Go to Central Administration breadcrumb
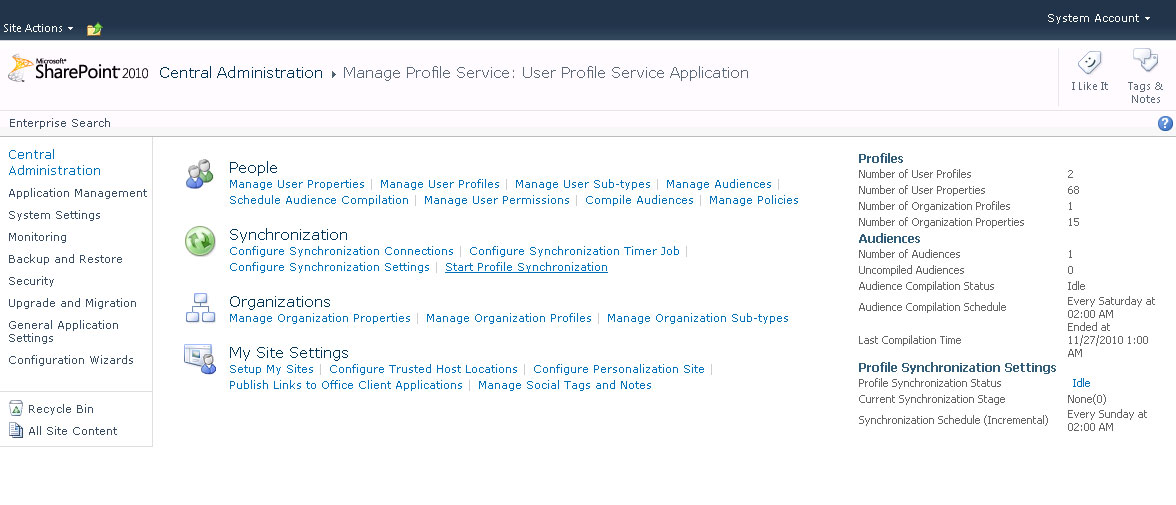 tap(241, 73)
